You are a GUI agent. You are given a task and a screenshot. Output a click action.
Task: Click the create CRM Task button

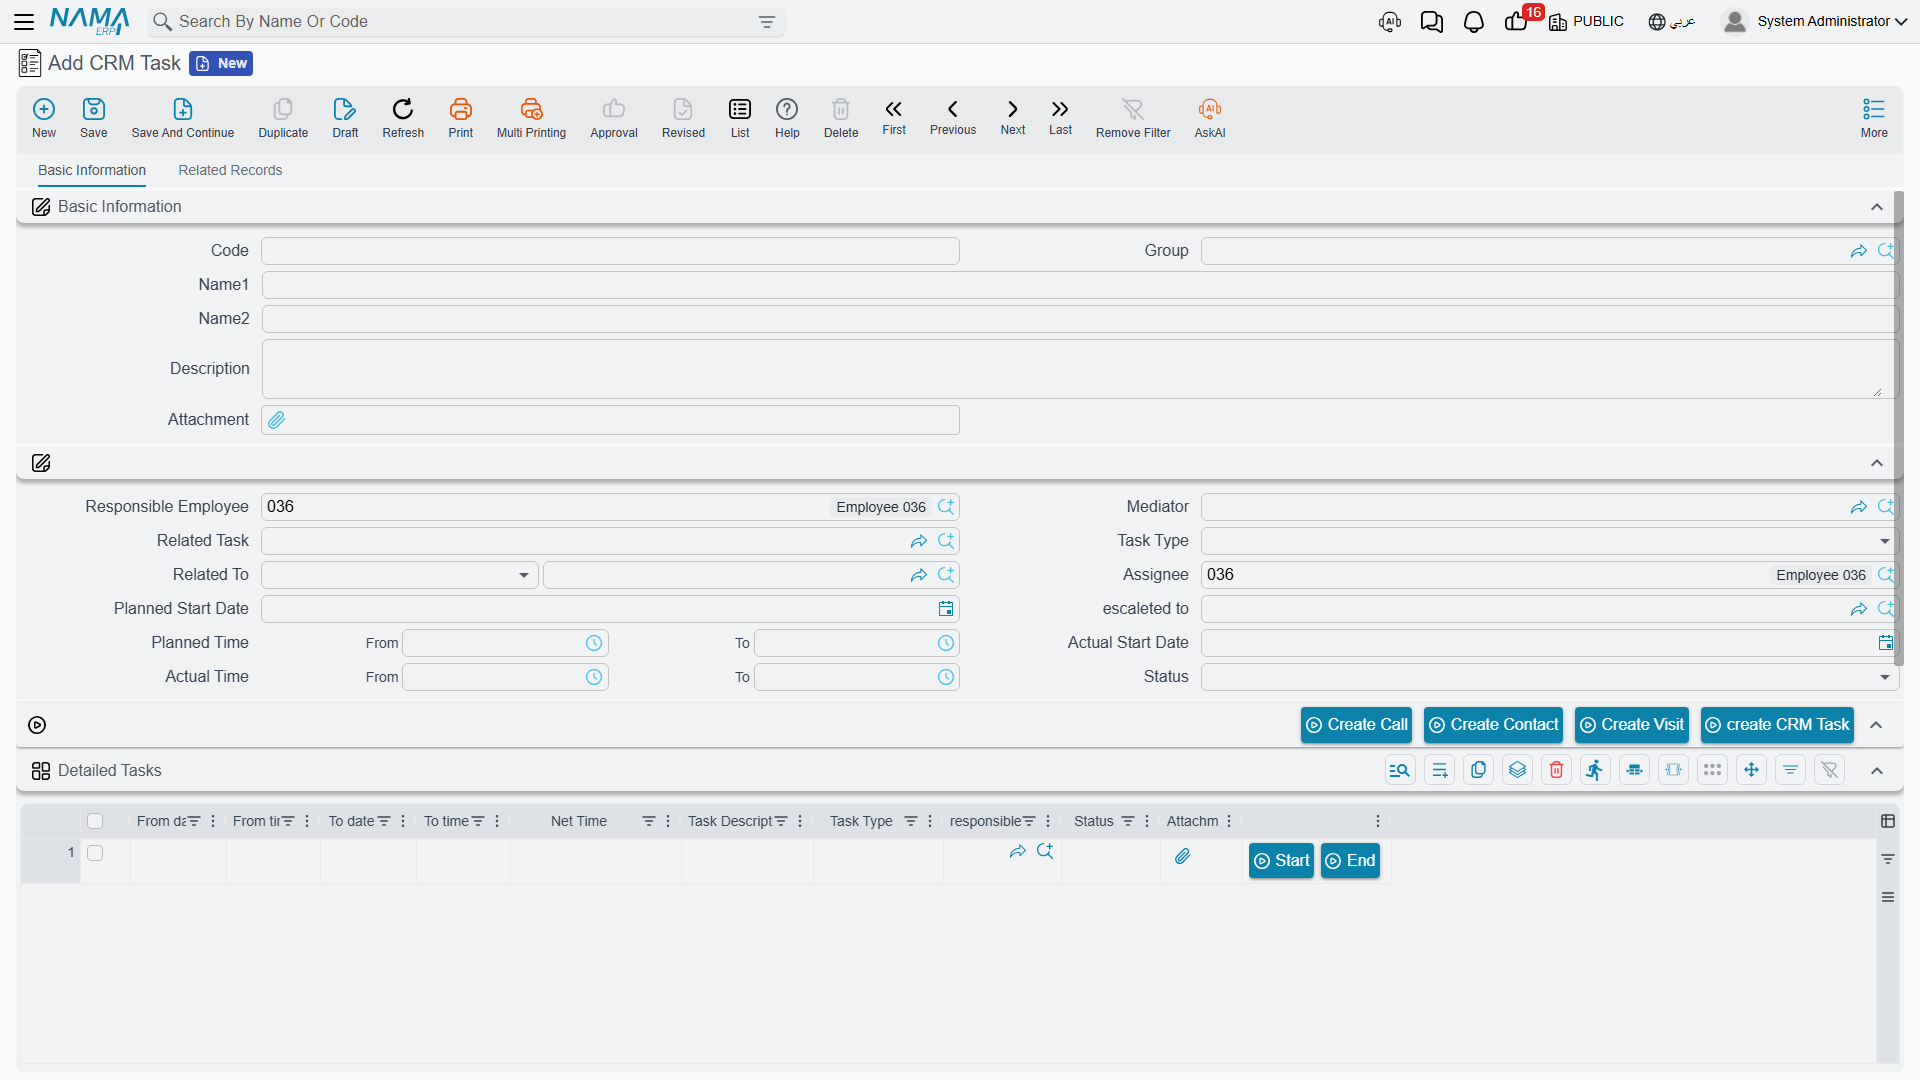pos(1777,725)
